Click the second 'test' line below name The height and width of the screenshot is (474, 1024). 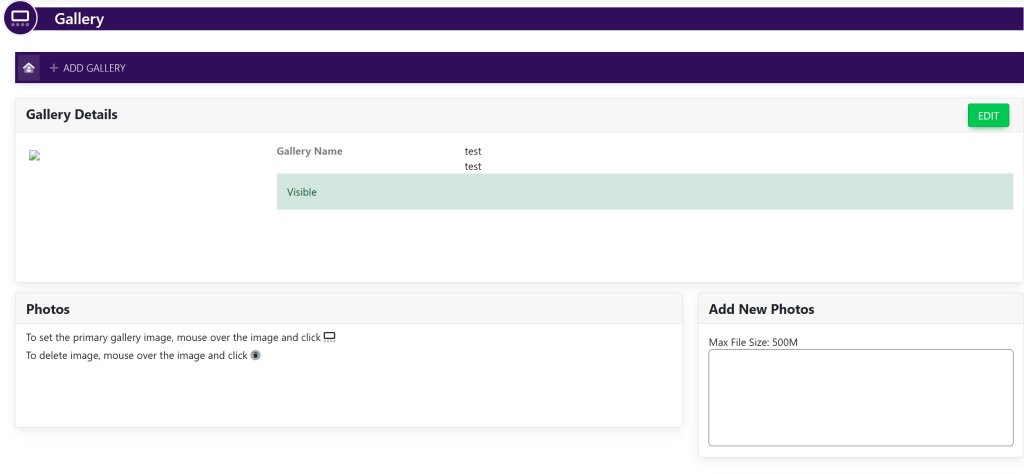click(x=473, y=167)
